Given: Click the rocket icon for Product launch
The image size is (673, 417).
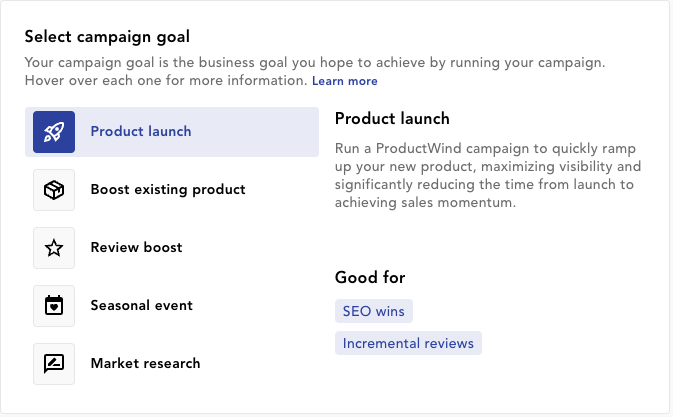Looking at the screenshot, I should point(54,132).
